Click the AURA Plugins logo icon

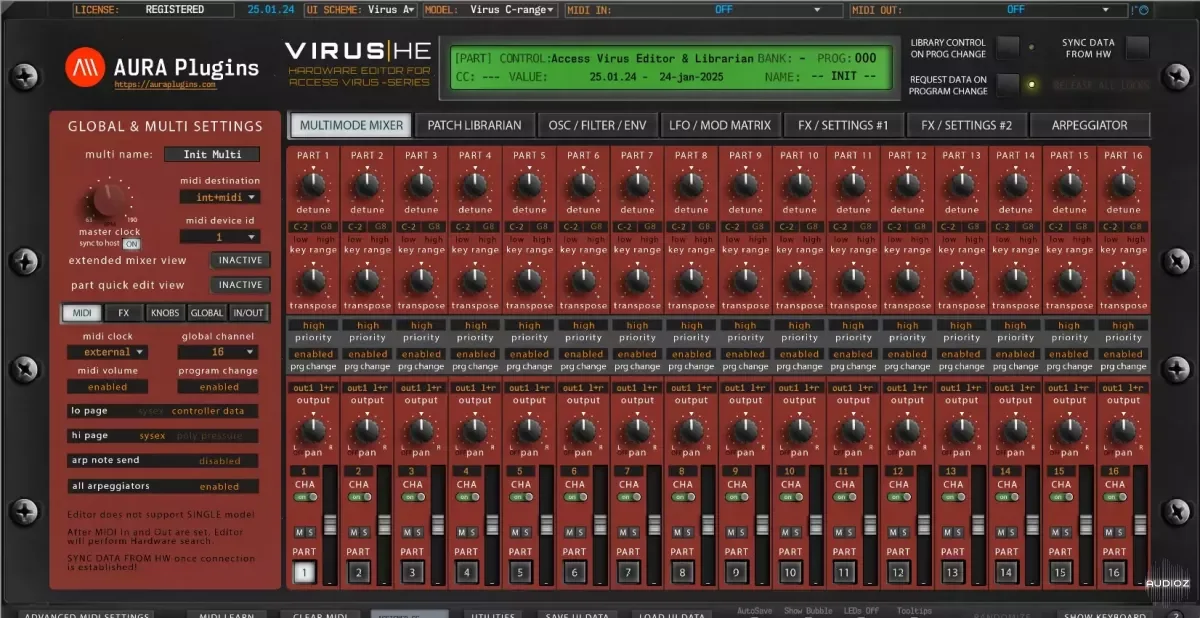pyautogui.click(x=85, y=68)
